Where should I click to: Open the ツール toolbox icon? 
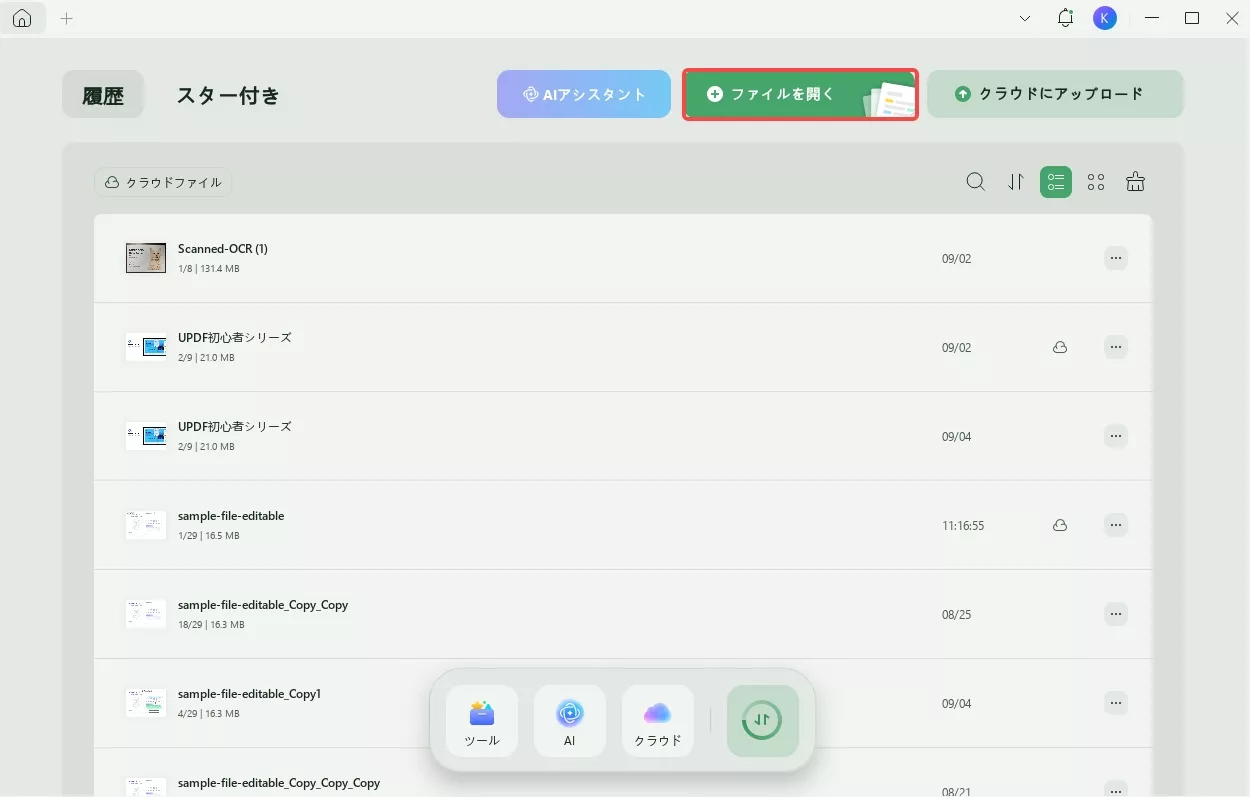(x=482, y=721)
